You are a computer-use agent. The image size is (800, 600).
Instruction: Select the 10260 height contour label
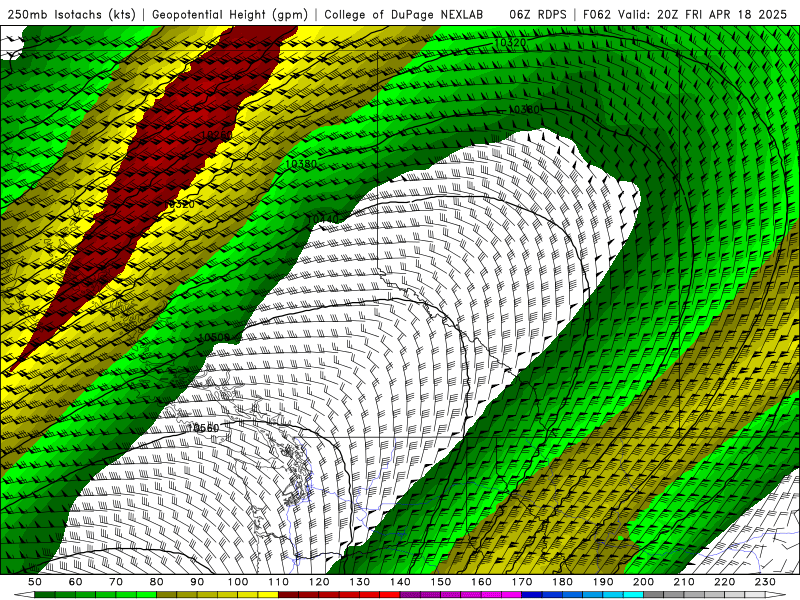(x=216, y=135)
